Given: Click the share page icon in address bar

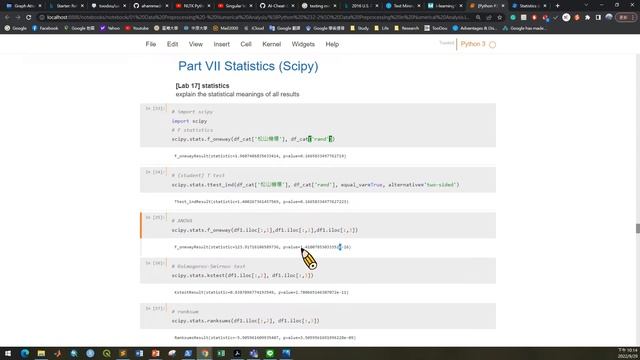Looking at the screenshot, I should (489, 18).
